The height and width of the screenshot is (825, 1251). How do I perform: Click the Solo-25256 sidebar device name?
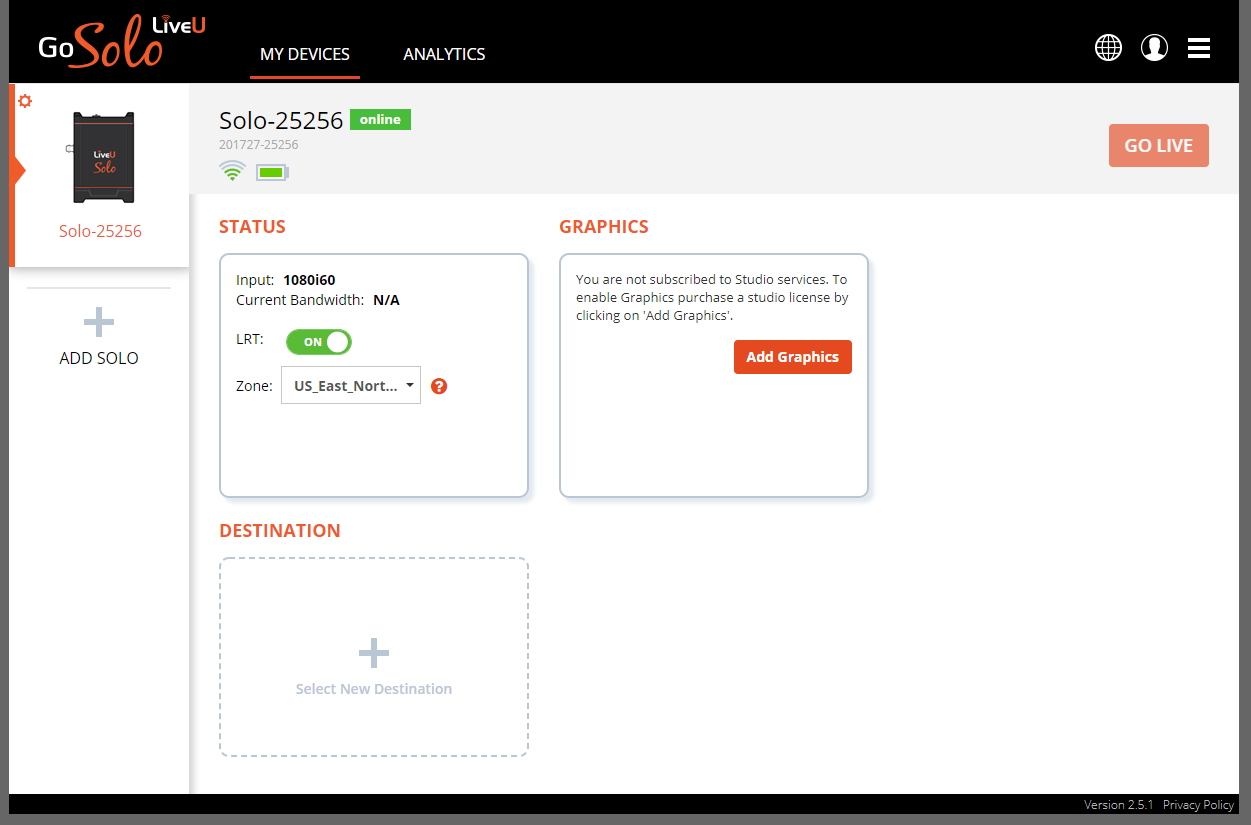[100, 231]
